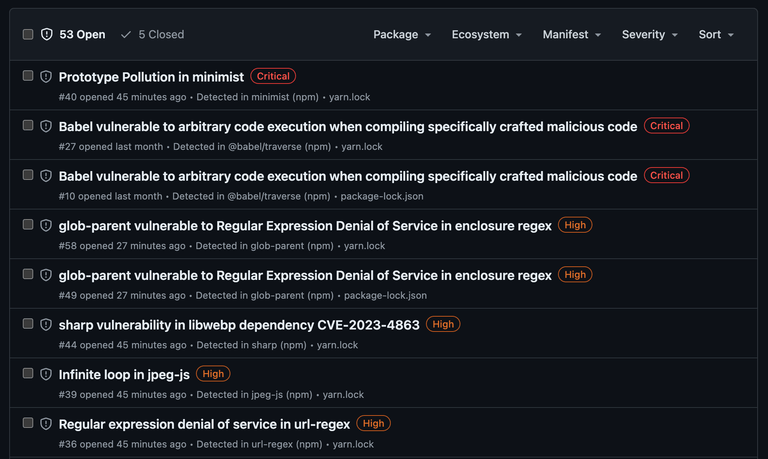The width and height of the screenshot is (768, 459).
Task: Click shield icon for url-regex alert
Action: click(46, 423)
